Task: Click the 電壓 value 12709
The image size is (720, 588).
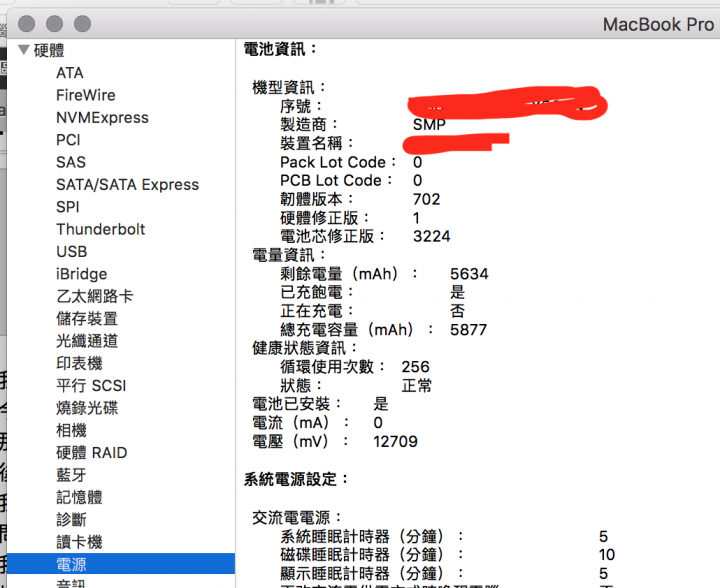Action: point(395,442)
